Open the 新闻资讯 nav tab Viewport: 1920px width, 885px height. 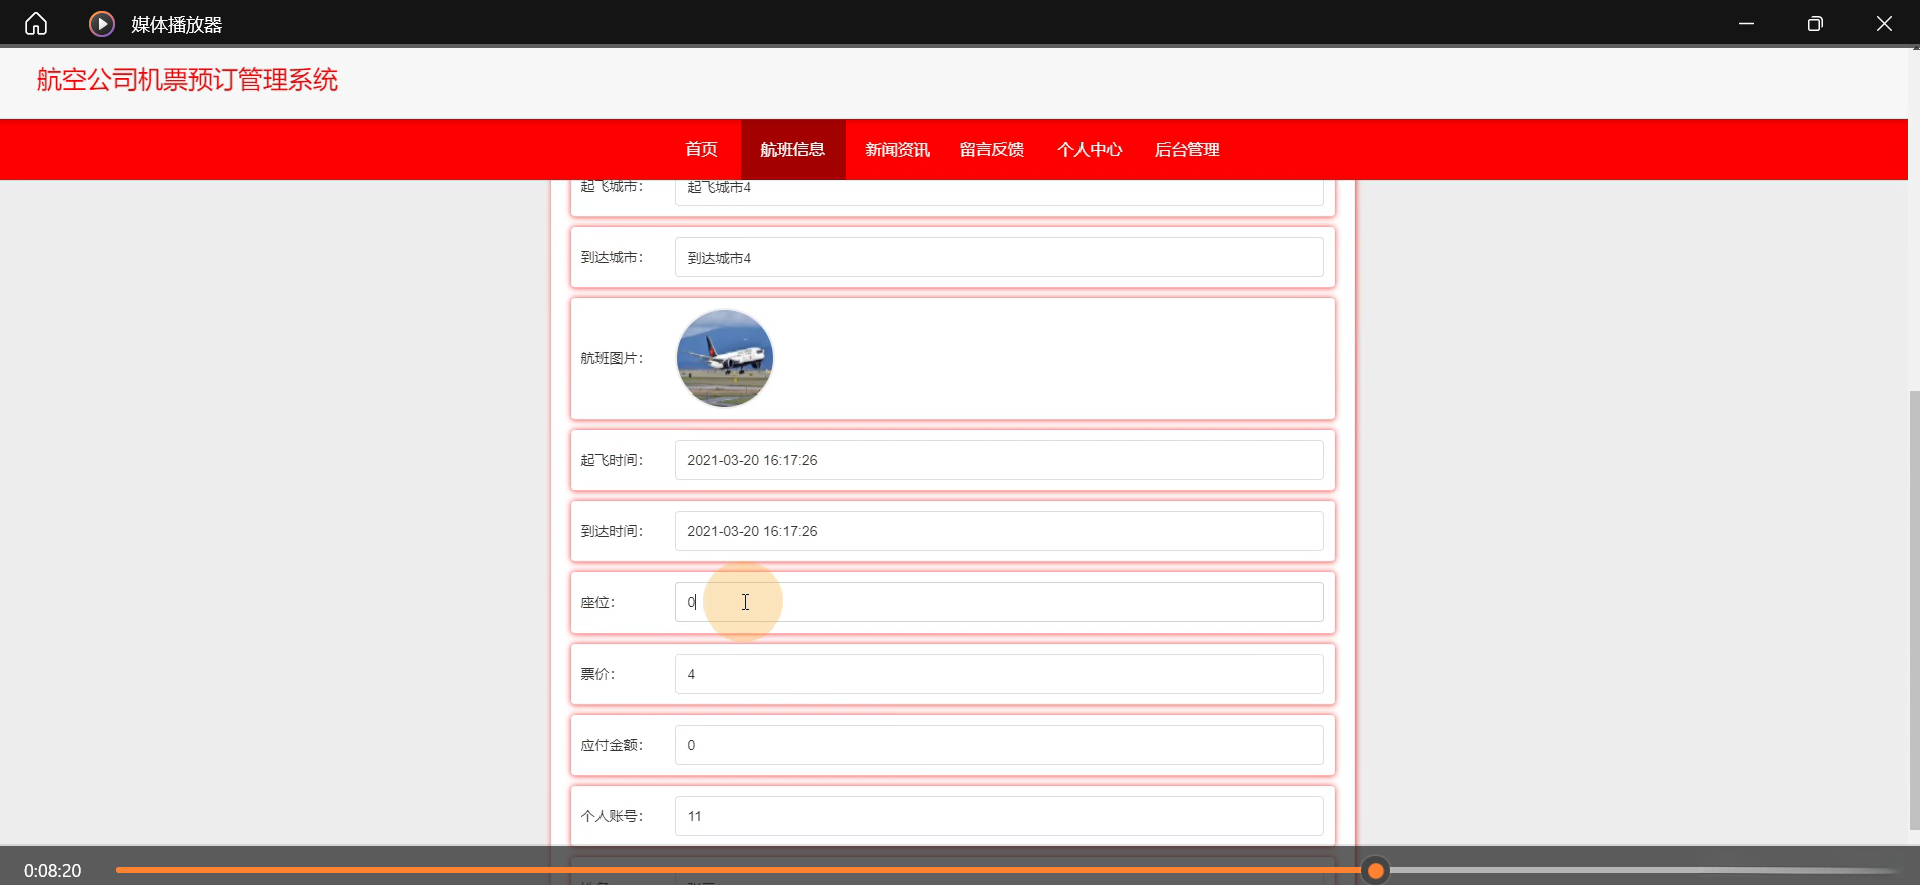[897, 149]
